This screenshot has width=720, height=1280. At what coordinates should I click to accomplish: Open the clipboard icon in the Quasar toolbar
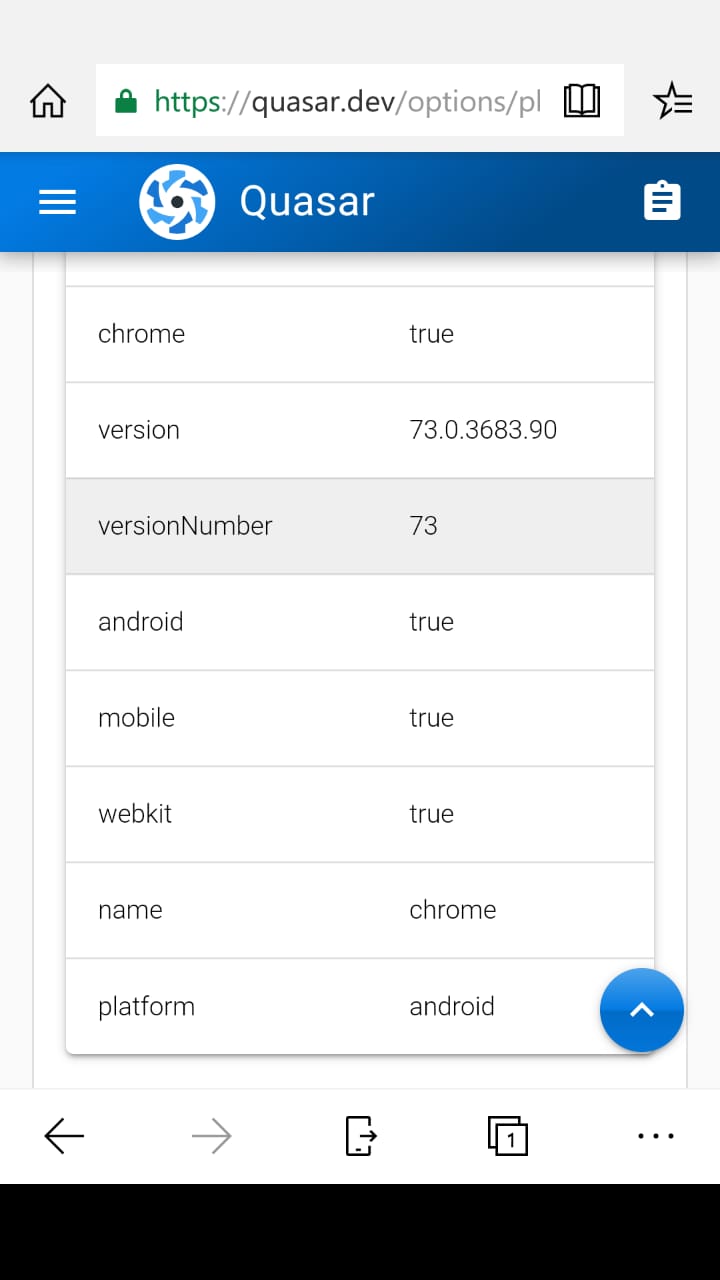(x=662, y=201)
